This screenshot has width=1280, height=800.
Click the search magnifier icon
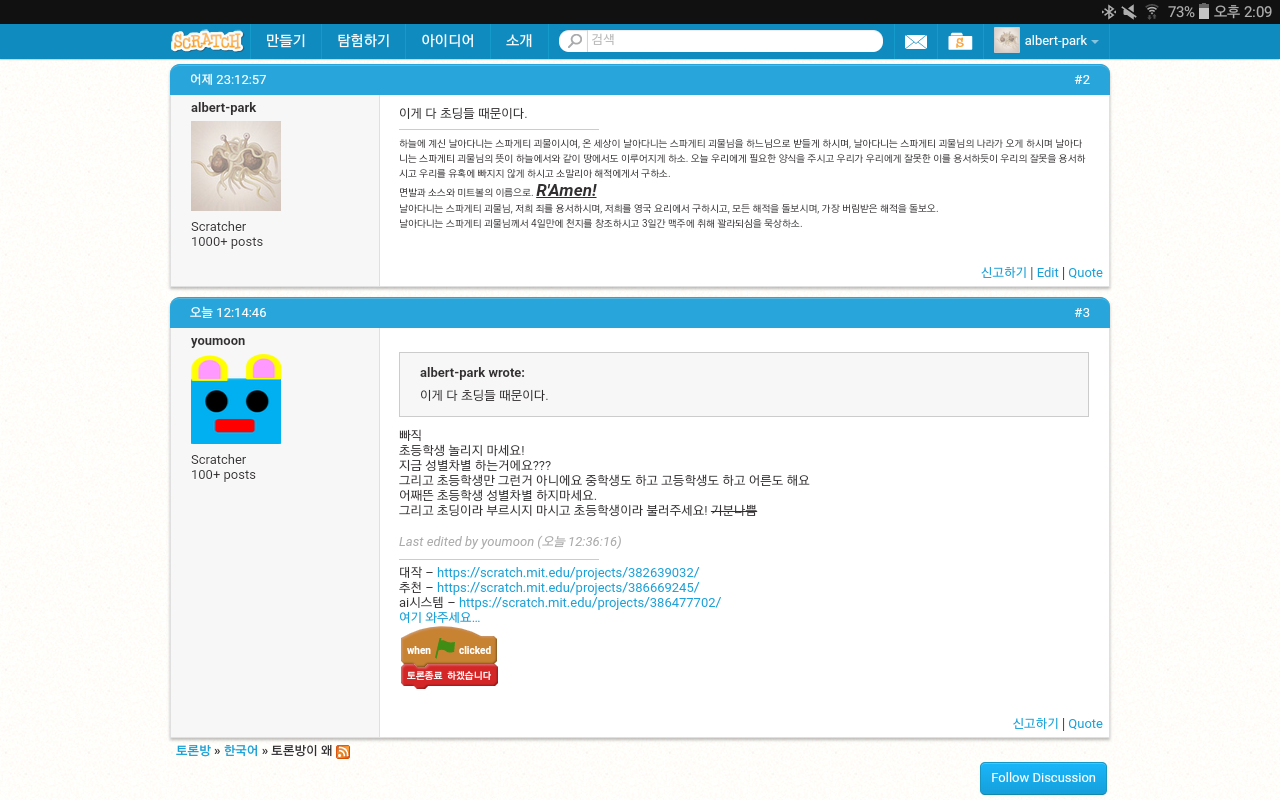[574, 41]
